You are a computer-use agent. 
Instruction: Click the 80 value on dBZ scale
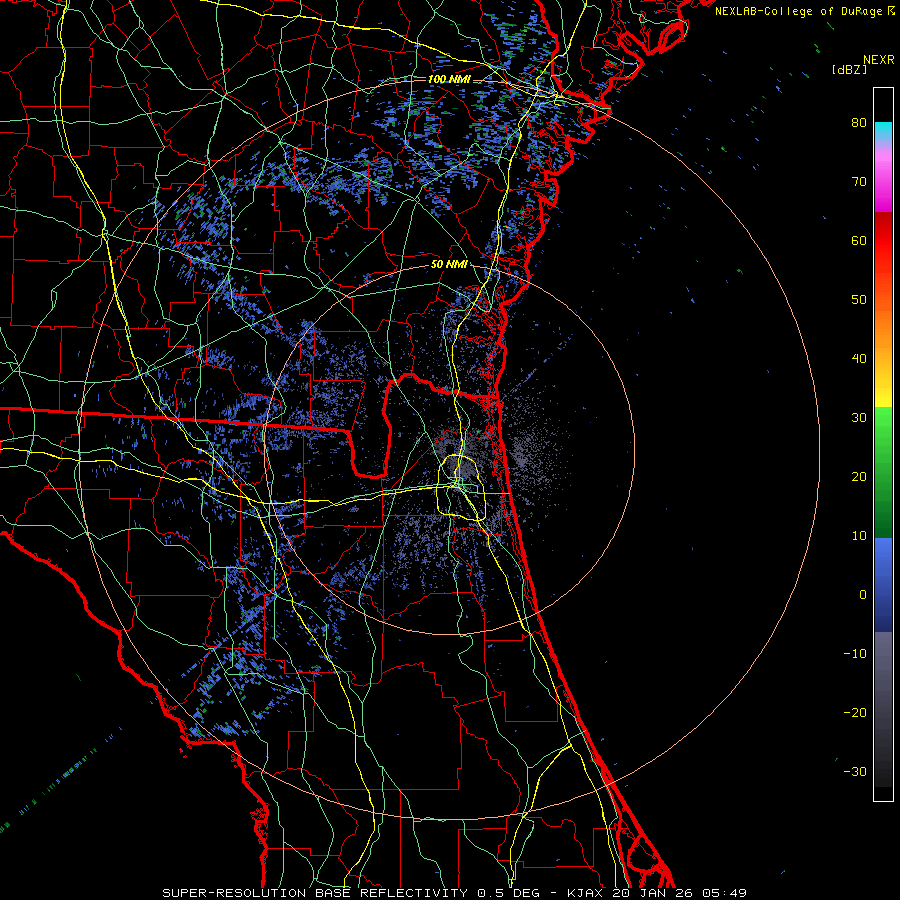click(x=859, y=123)
